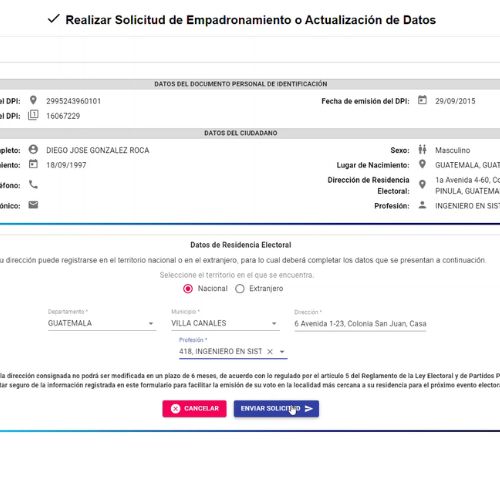The image size is (500, 500).
Task: Click the Fecha de emisión del DPI label
Action: pyautogui.click(x=365, y=101)
